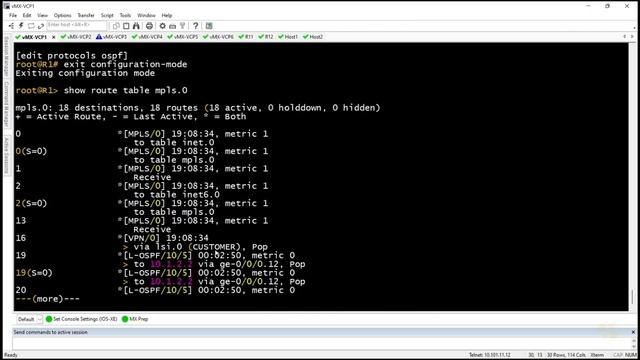
Task: Open the Session Manager connect icon
Action: (x=11, y=26)
